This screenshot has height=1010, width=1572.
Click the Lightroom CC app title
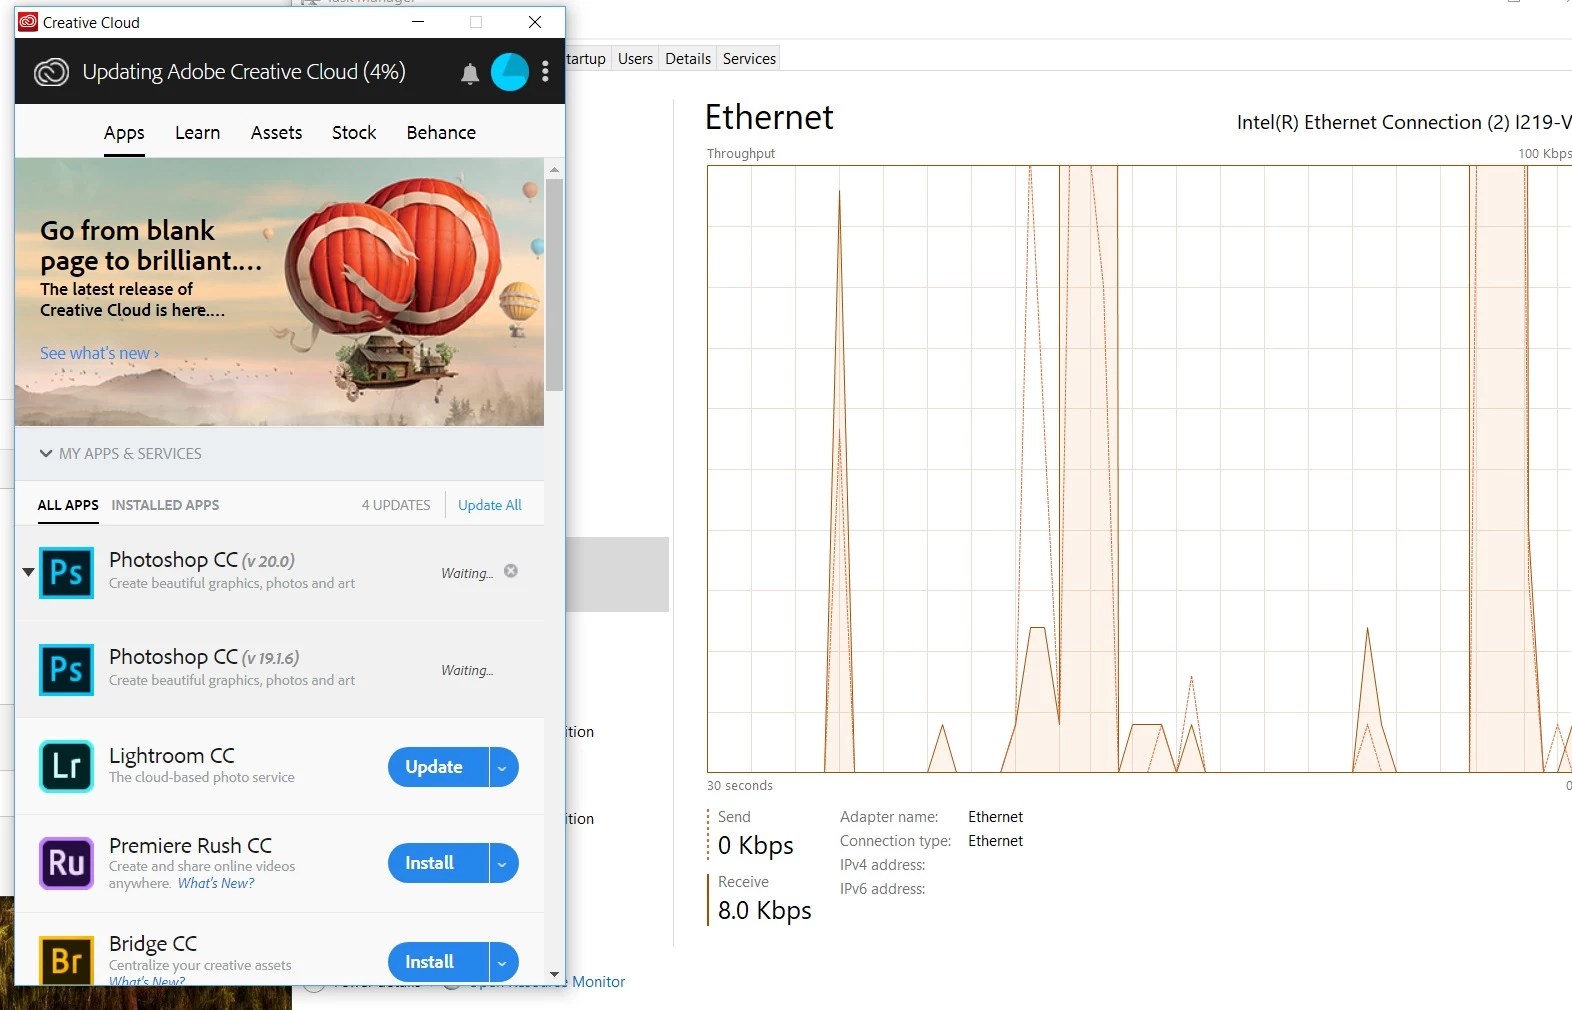pyautogui.click(x=172, y=756)
